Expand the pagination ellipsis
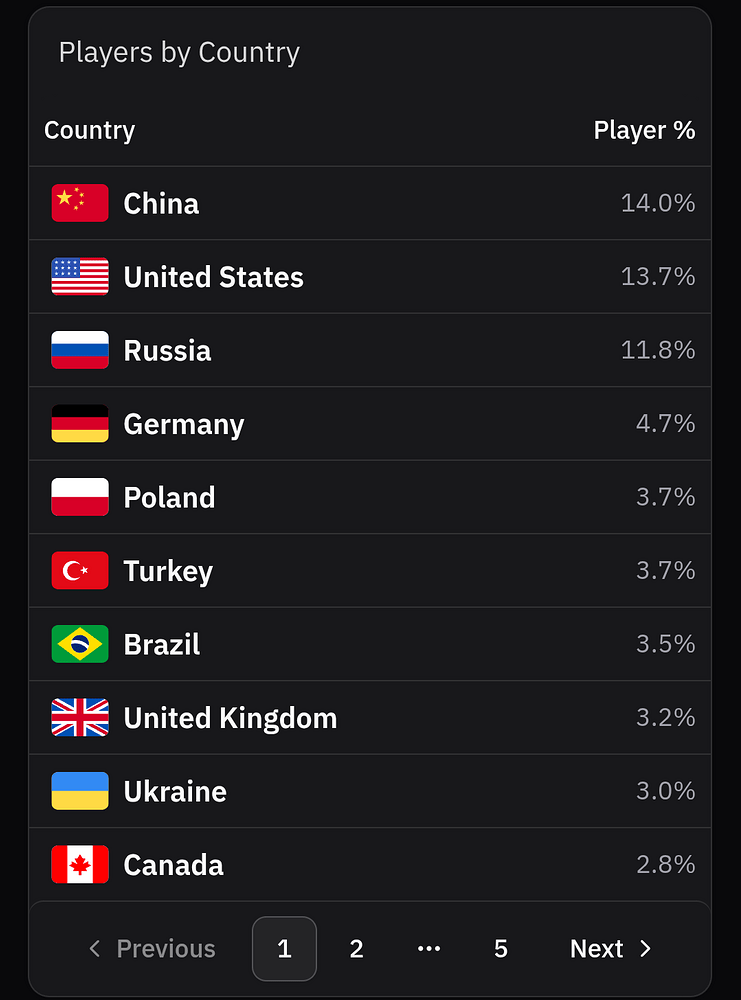Image resolution: width=741 pixels, height=1000 pixels. click(x=429, y=949)
